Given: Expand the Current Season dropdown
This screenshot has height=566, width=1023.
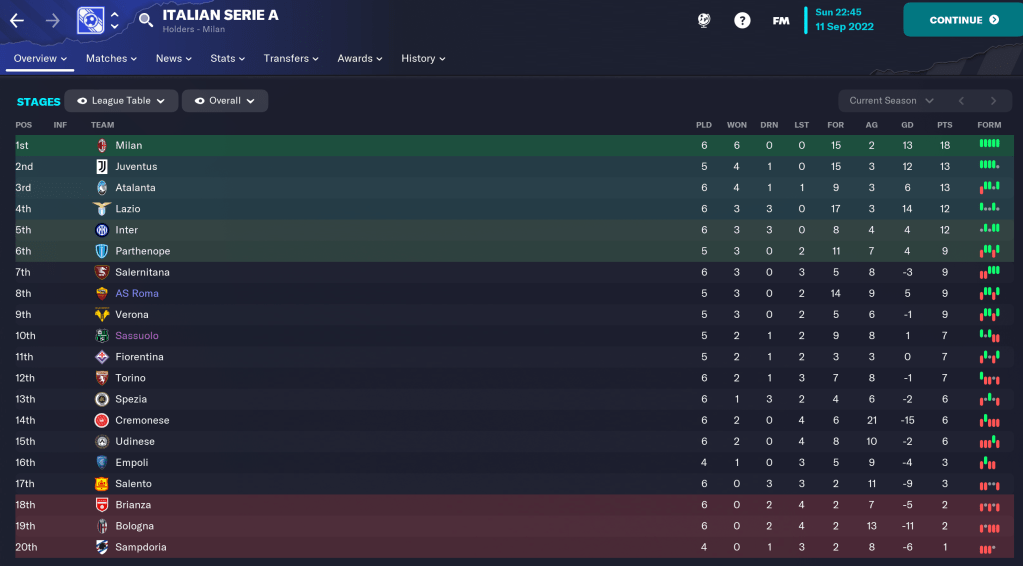Looking at the screenshot, I should 890,101.
